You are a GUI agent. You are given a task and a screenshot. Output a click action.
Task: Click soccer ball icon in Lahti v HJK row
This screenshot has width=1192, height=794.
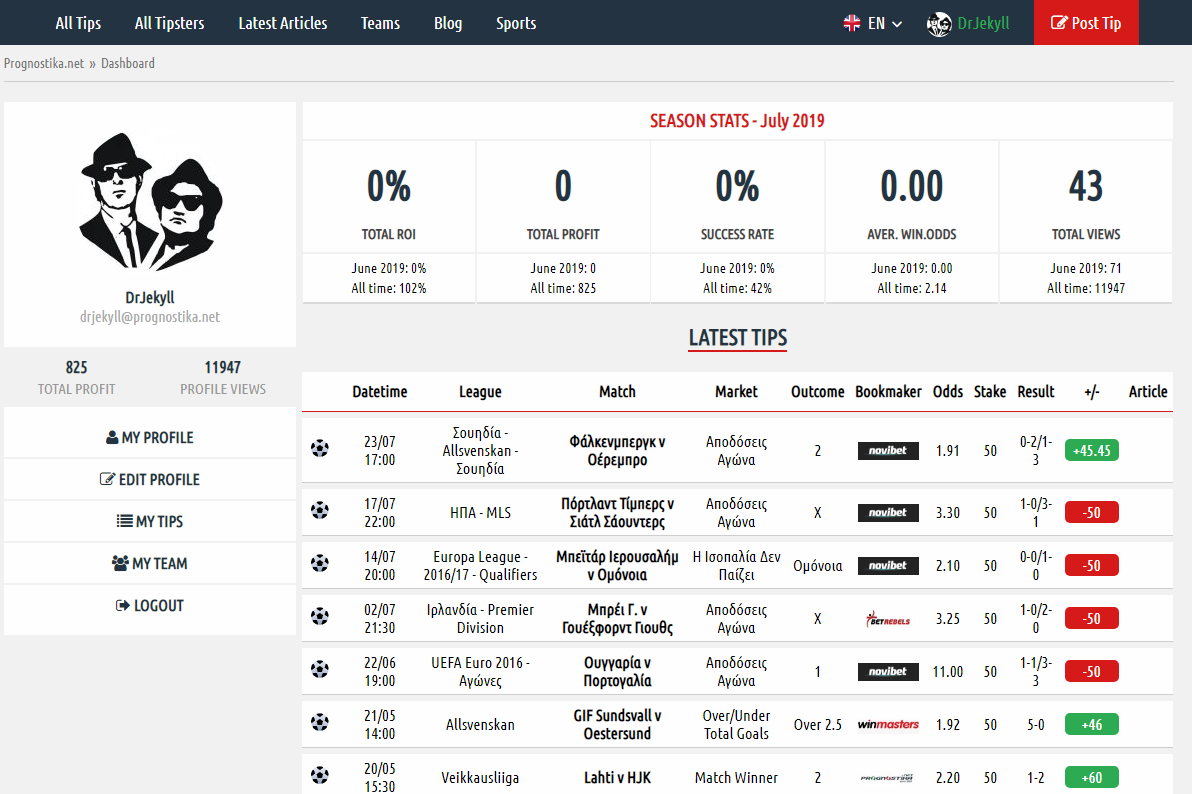point(319,774)
